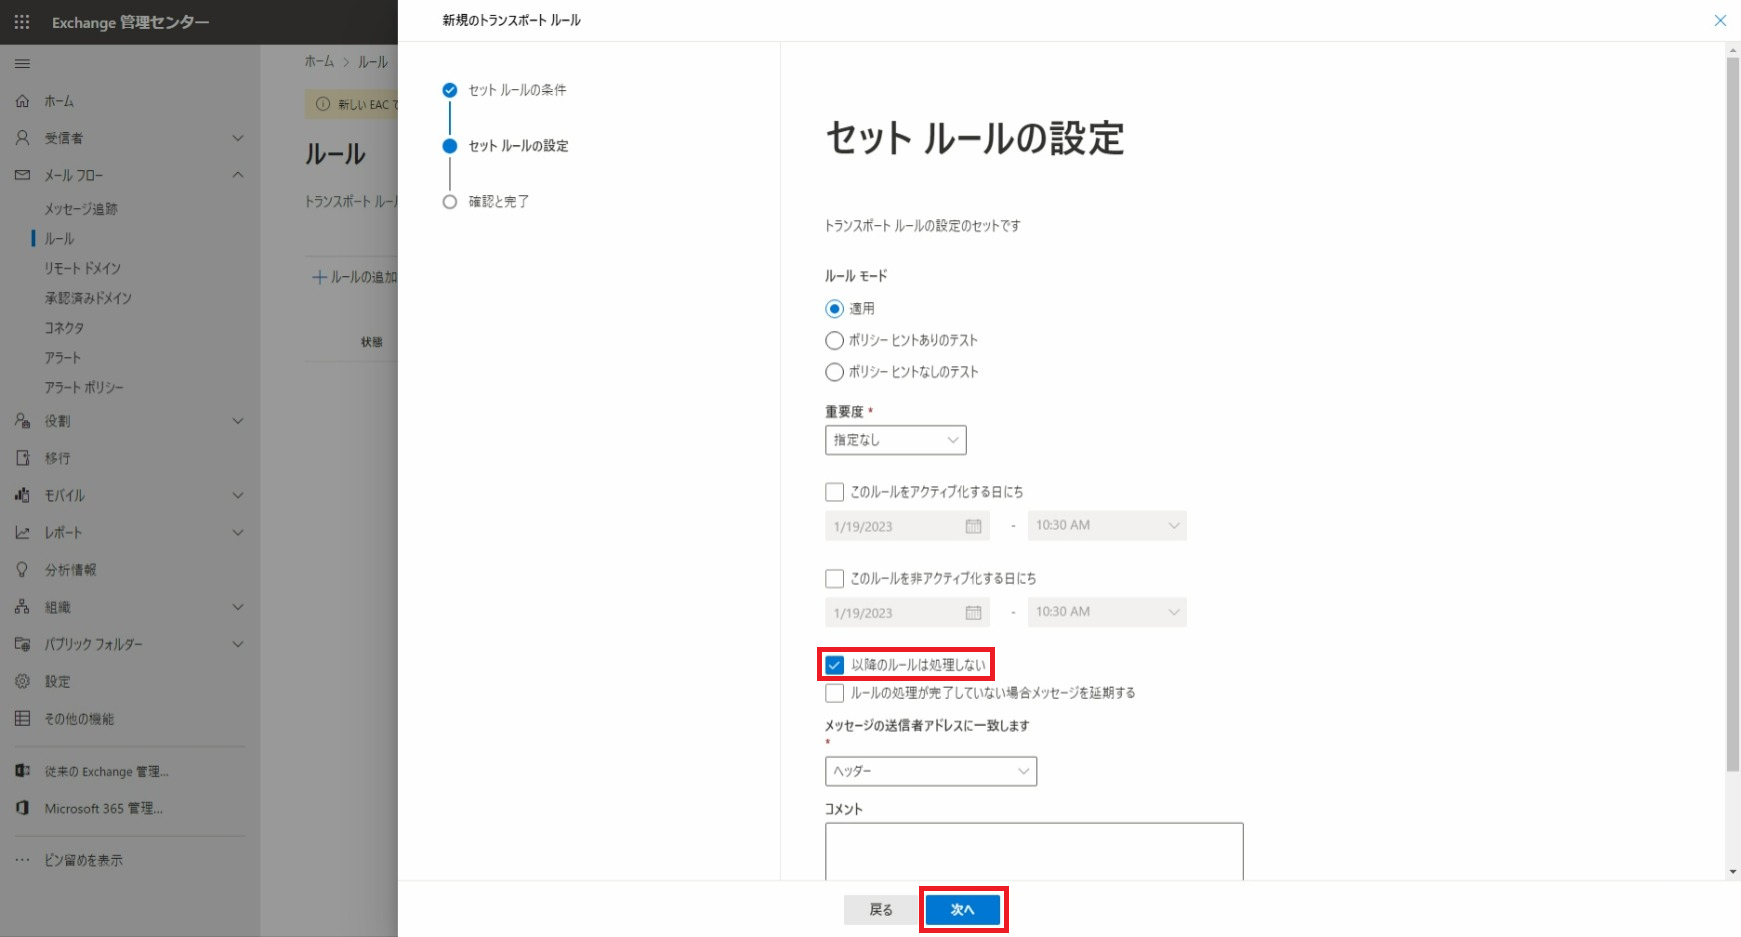Select ポリシー ヒントありのテスト radio button
Viewport: 1741px width, 937px height.
(x=834, y=341)
